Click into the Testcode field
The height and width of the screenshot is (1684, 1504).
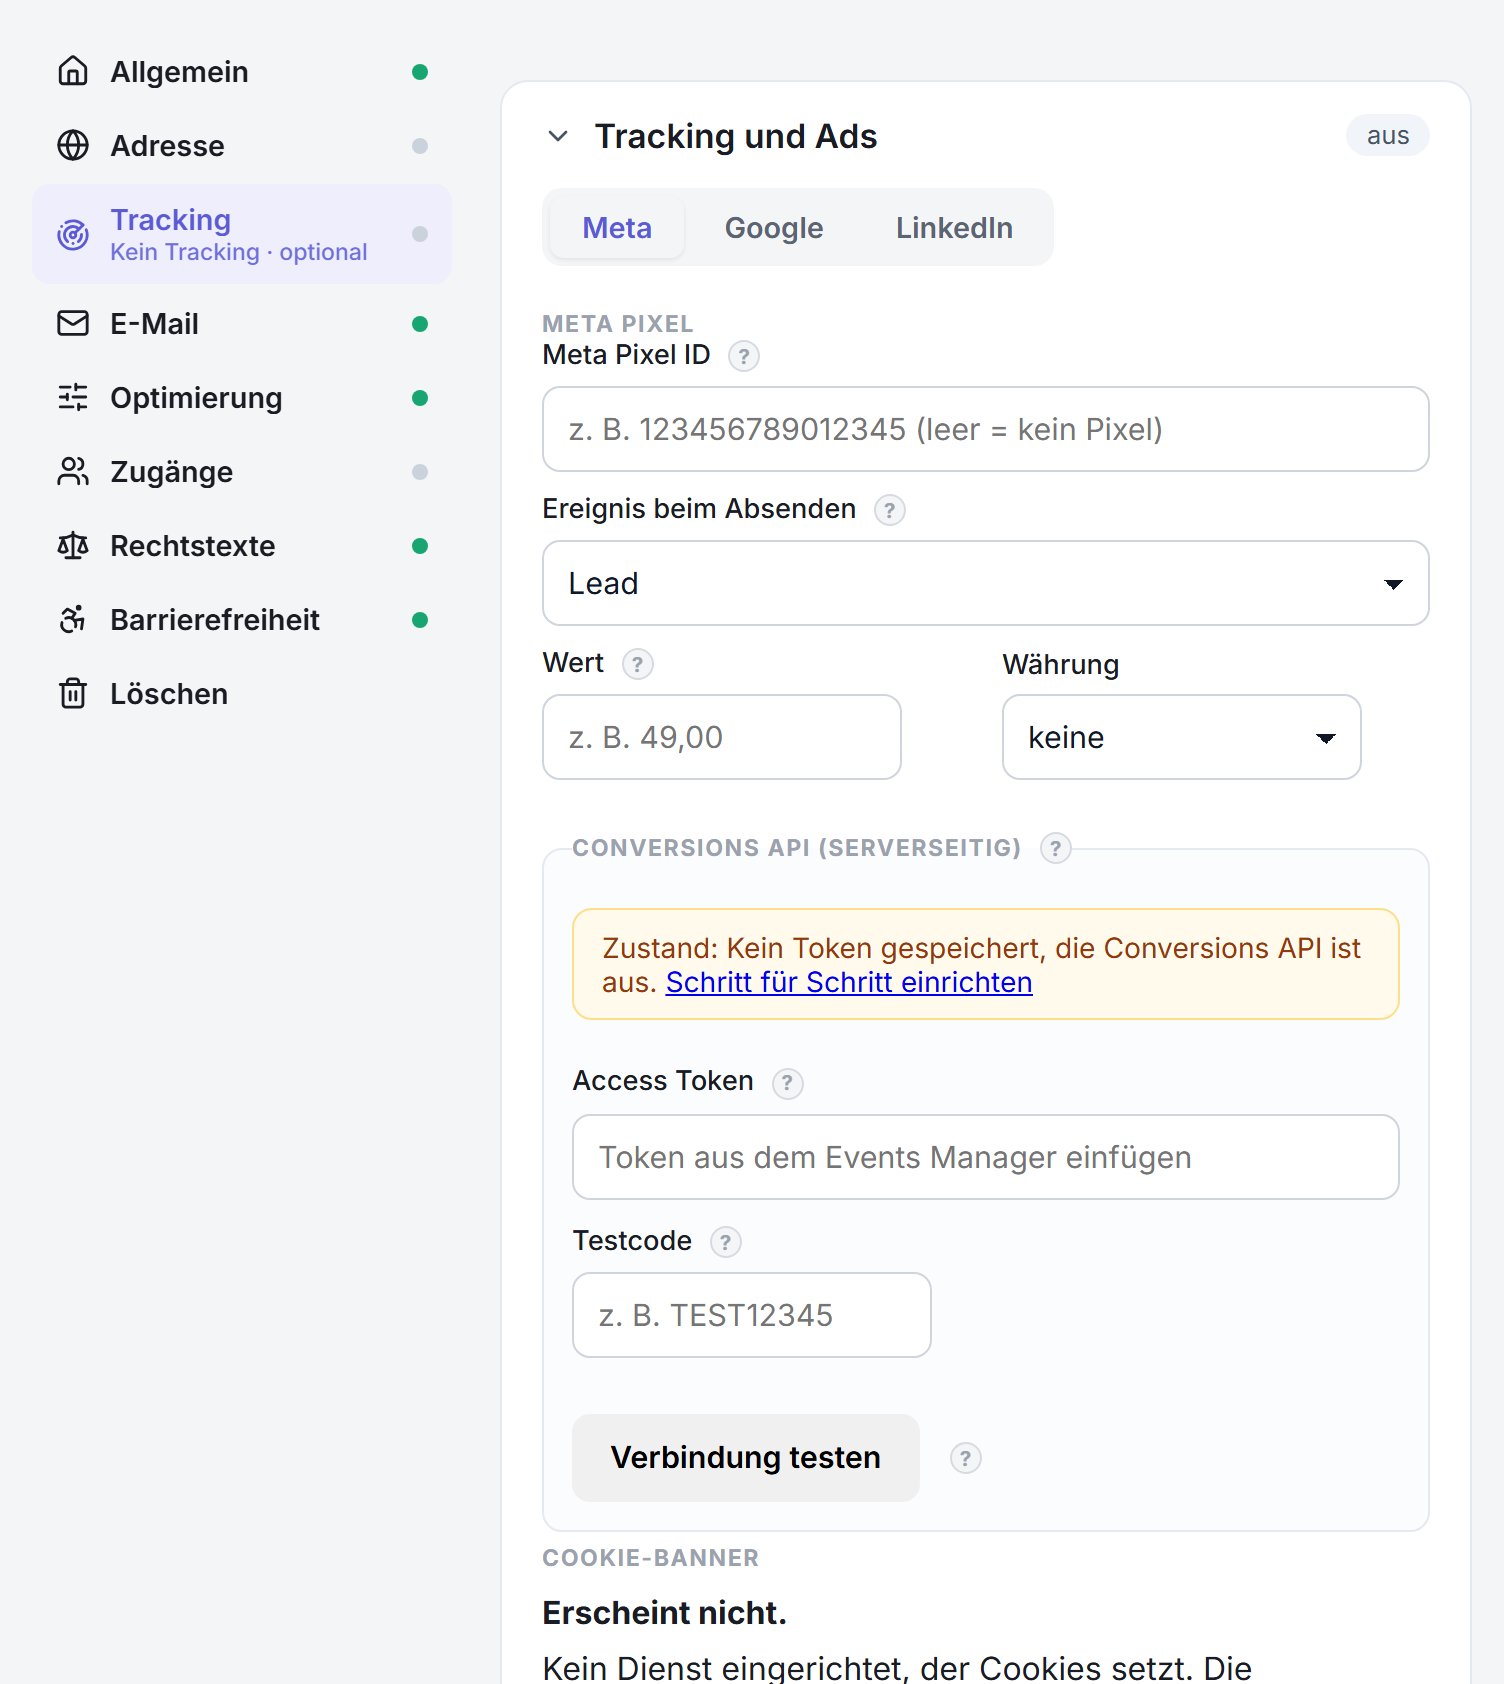point(752,1315)
